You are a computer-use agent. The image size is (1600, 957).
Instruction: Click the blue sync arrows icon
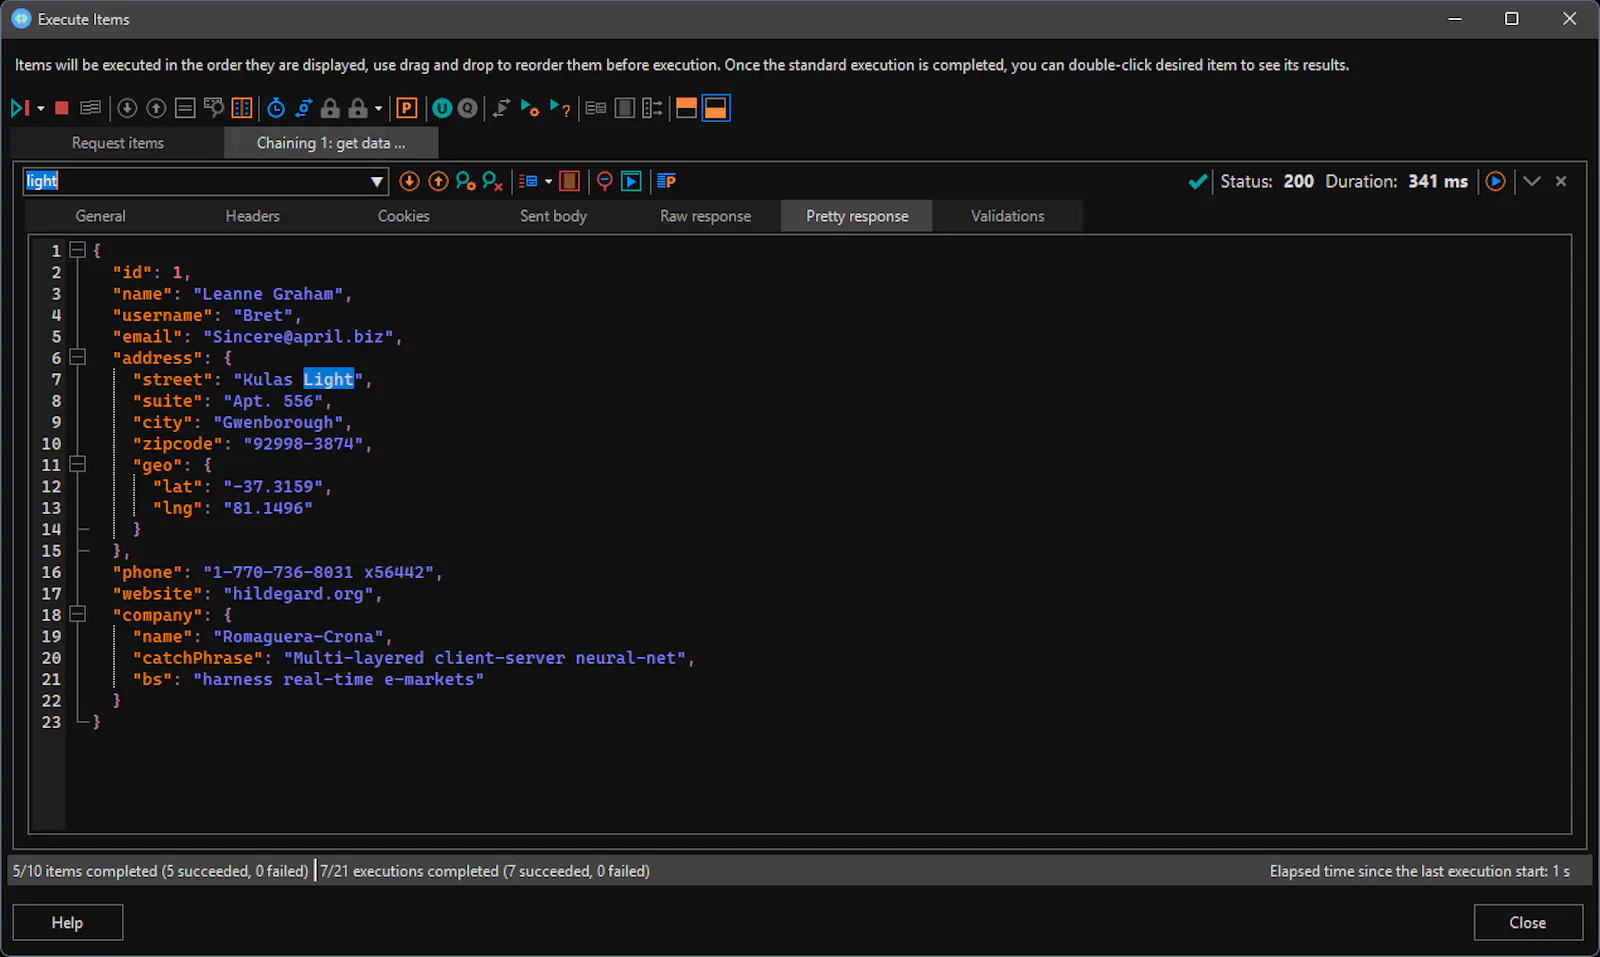coord(304,108)
